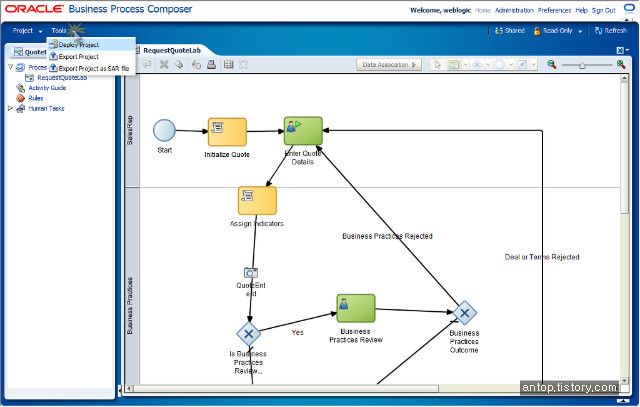Click the vertical scrollbar thumb
640x407 pixels.
pos(624,149)
